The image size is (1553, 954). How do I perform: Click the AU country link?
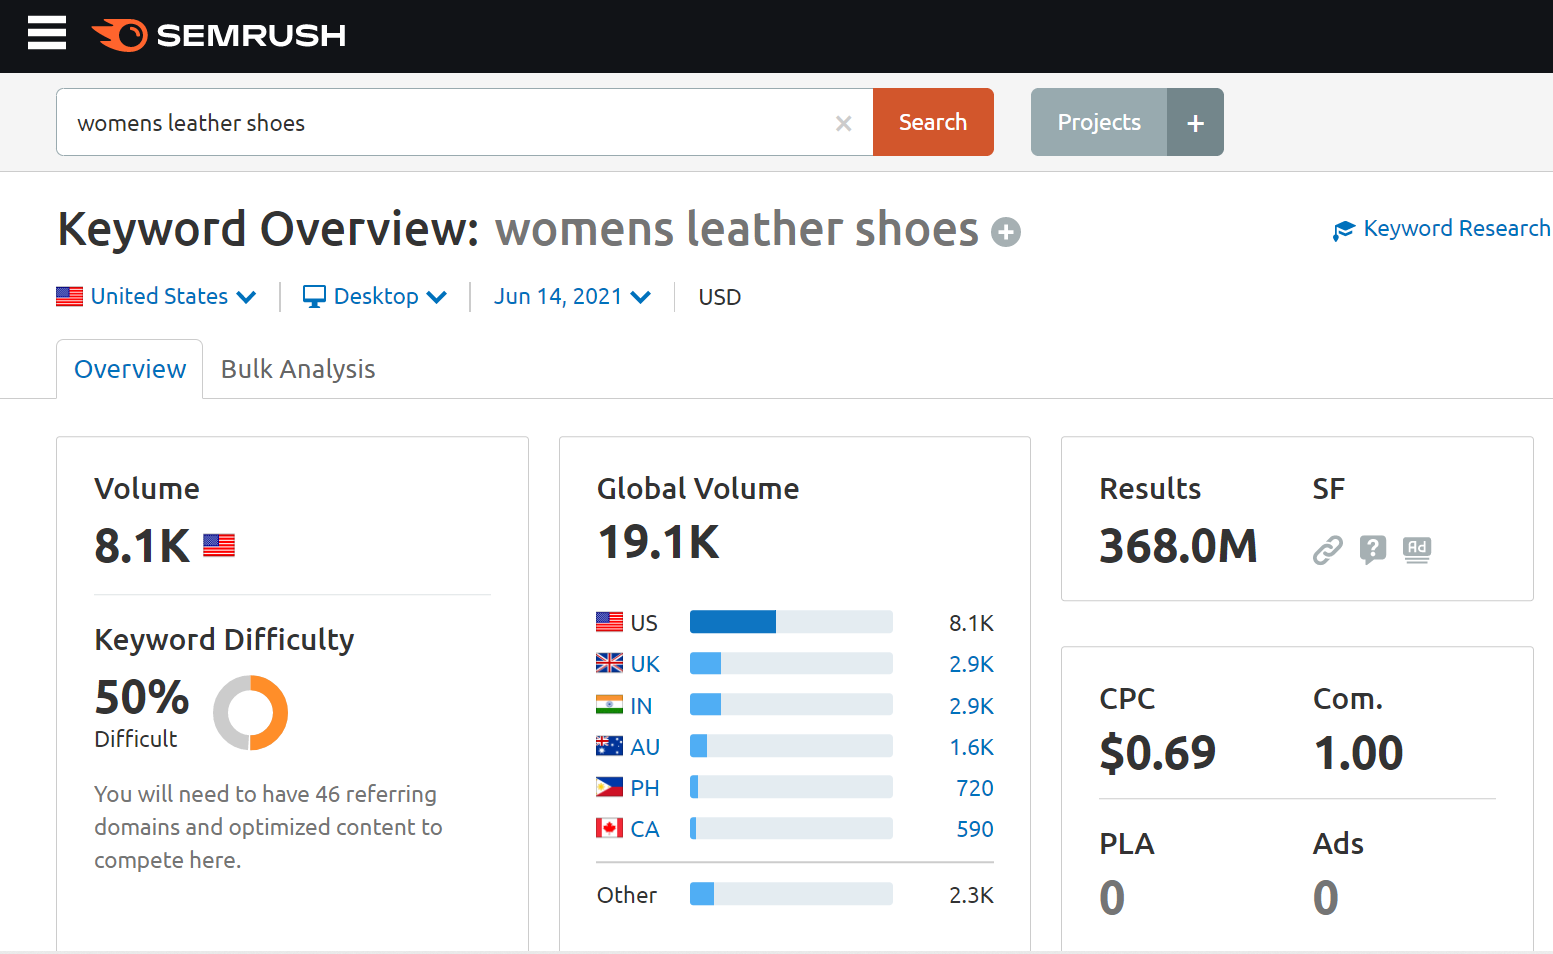click(x=645, y=747)
